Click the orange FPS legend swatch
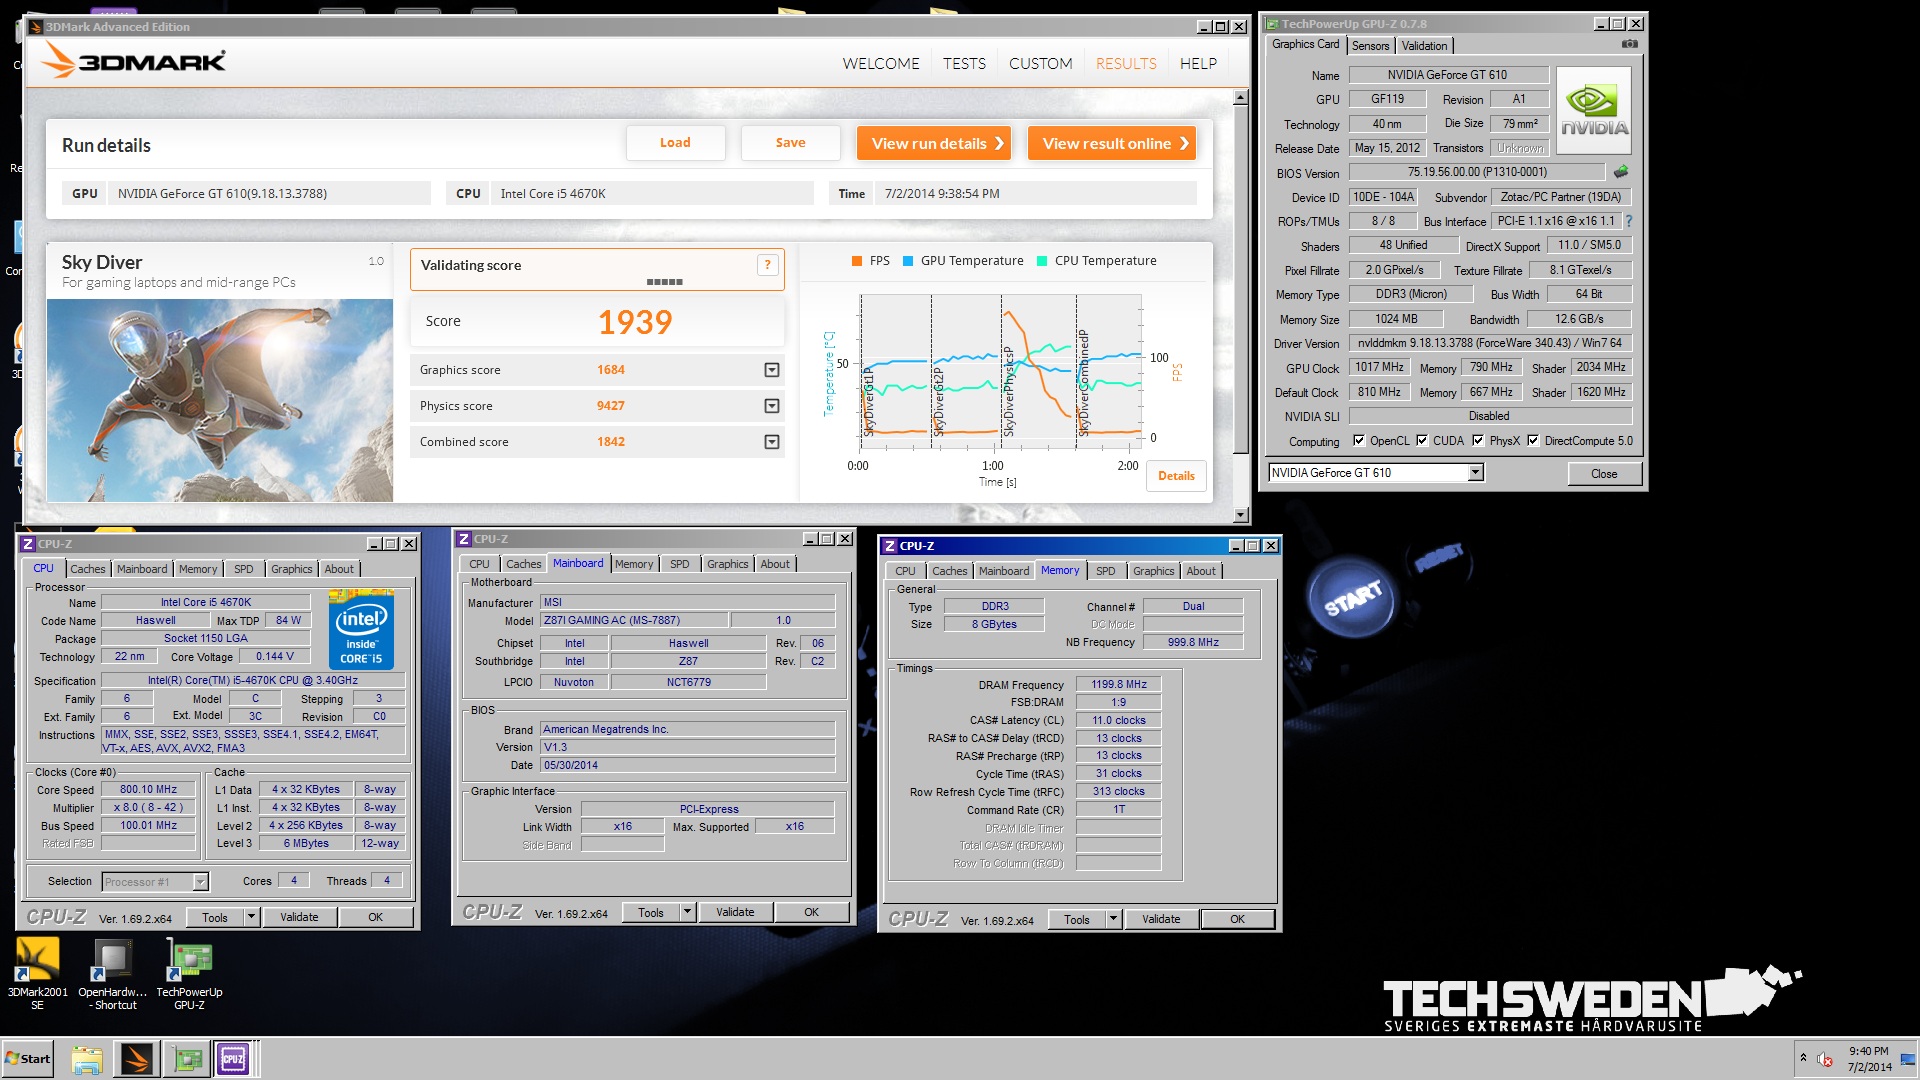 pyautogui.click(x=856, y=261)
